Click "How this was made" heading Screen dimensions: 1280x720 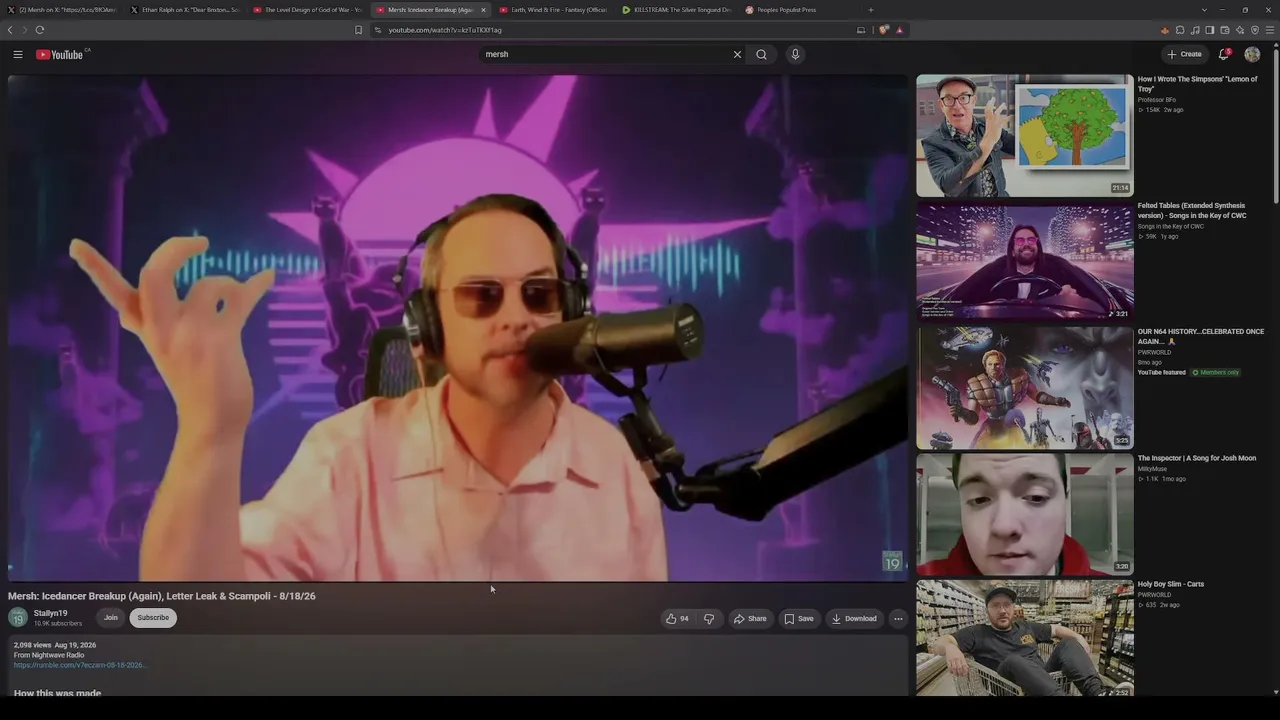57,693
